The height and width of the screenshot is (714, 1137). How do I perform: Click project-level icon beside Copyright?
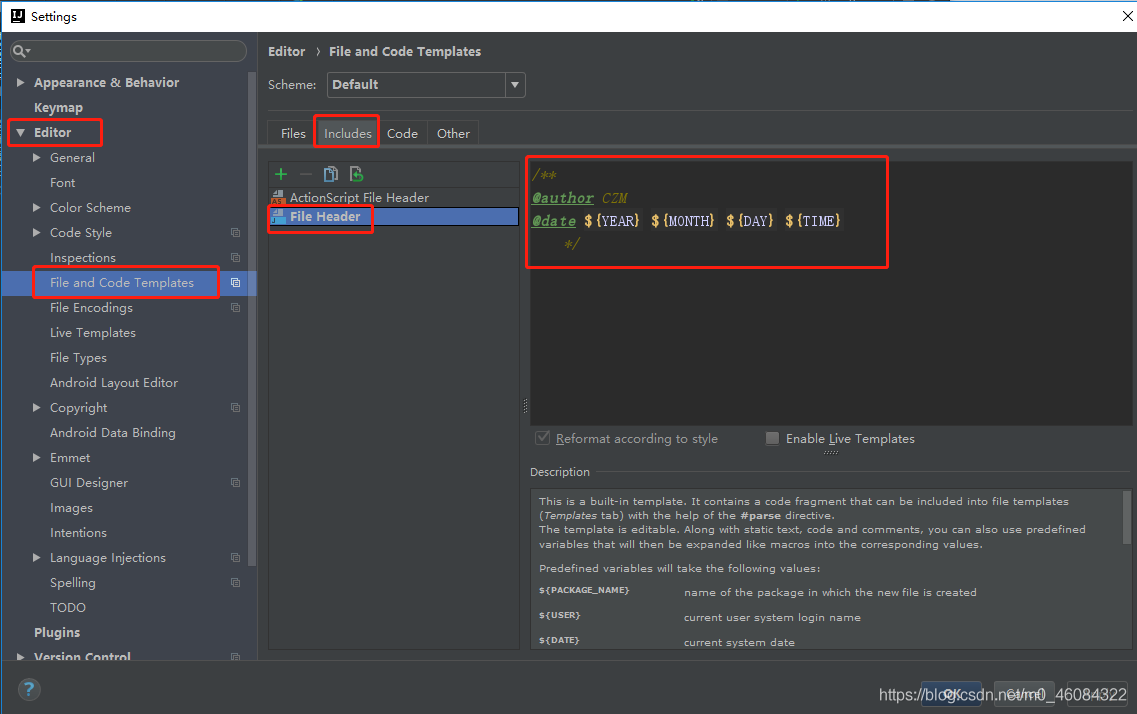pos(236,407)
